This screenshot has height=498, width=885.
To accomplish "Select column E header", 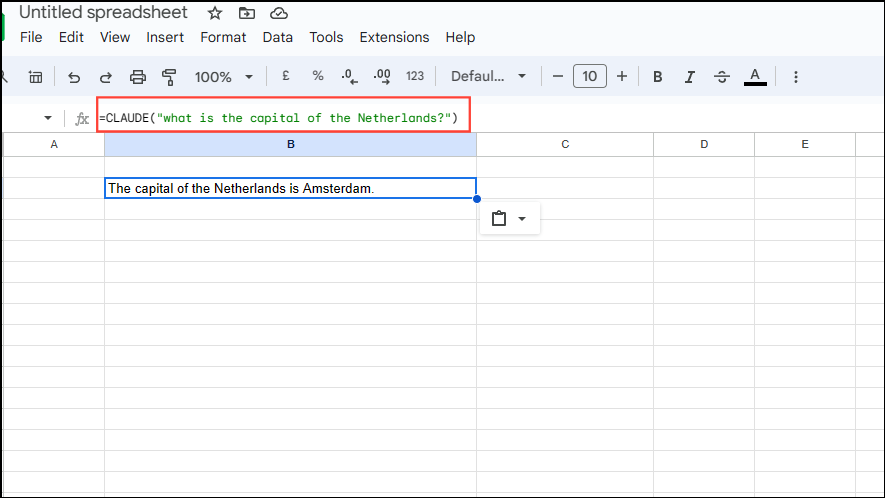I will 805,145.
